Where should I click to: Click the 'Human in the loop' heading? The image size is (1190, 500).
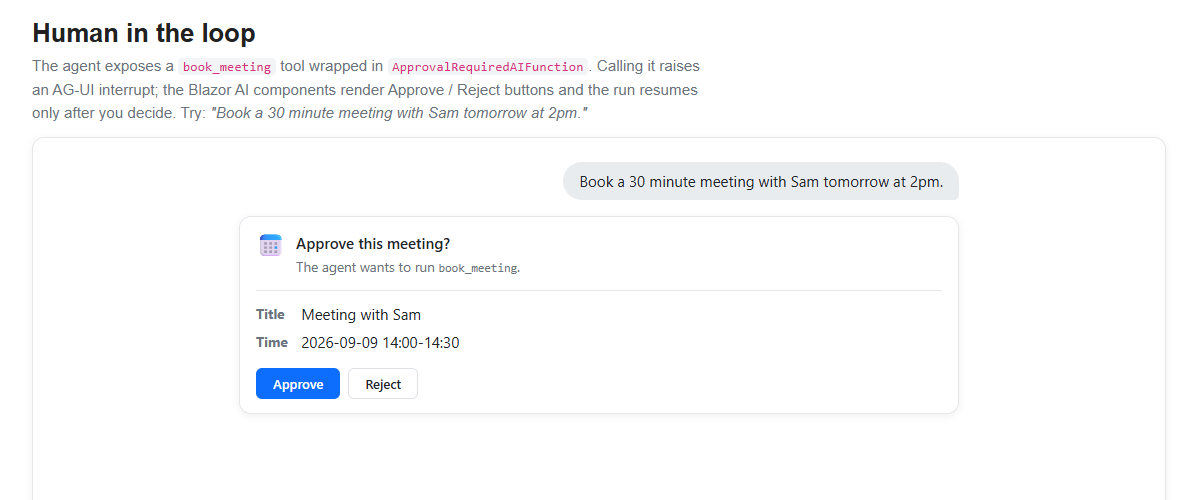143,33
